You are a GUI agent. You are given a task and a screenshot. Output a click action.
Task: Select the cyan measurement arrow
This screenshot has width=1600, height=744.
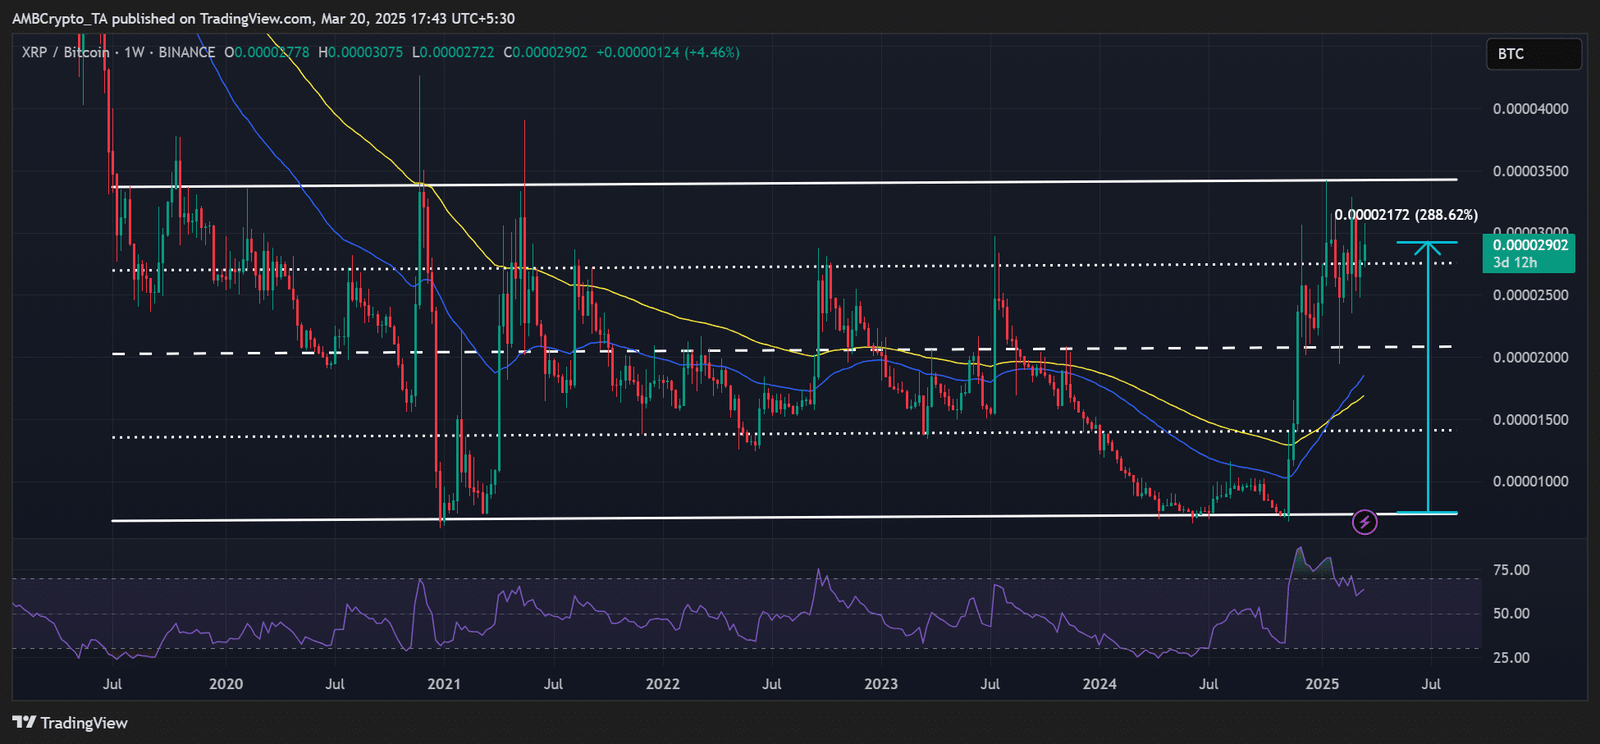coord(1428,380)
